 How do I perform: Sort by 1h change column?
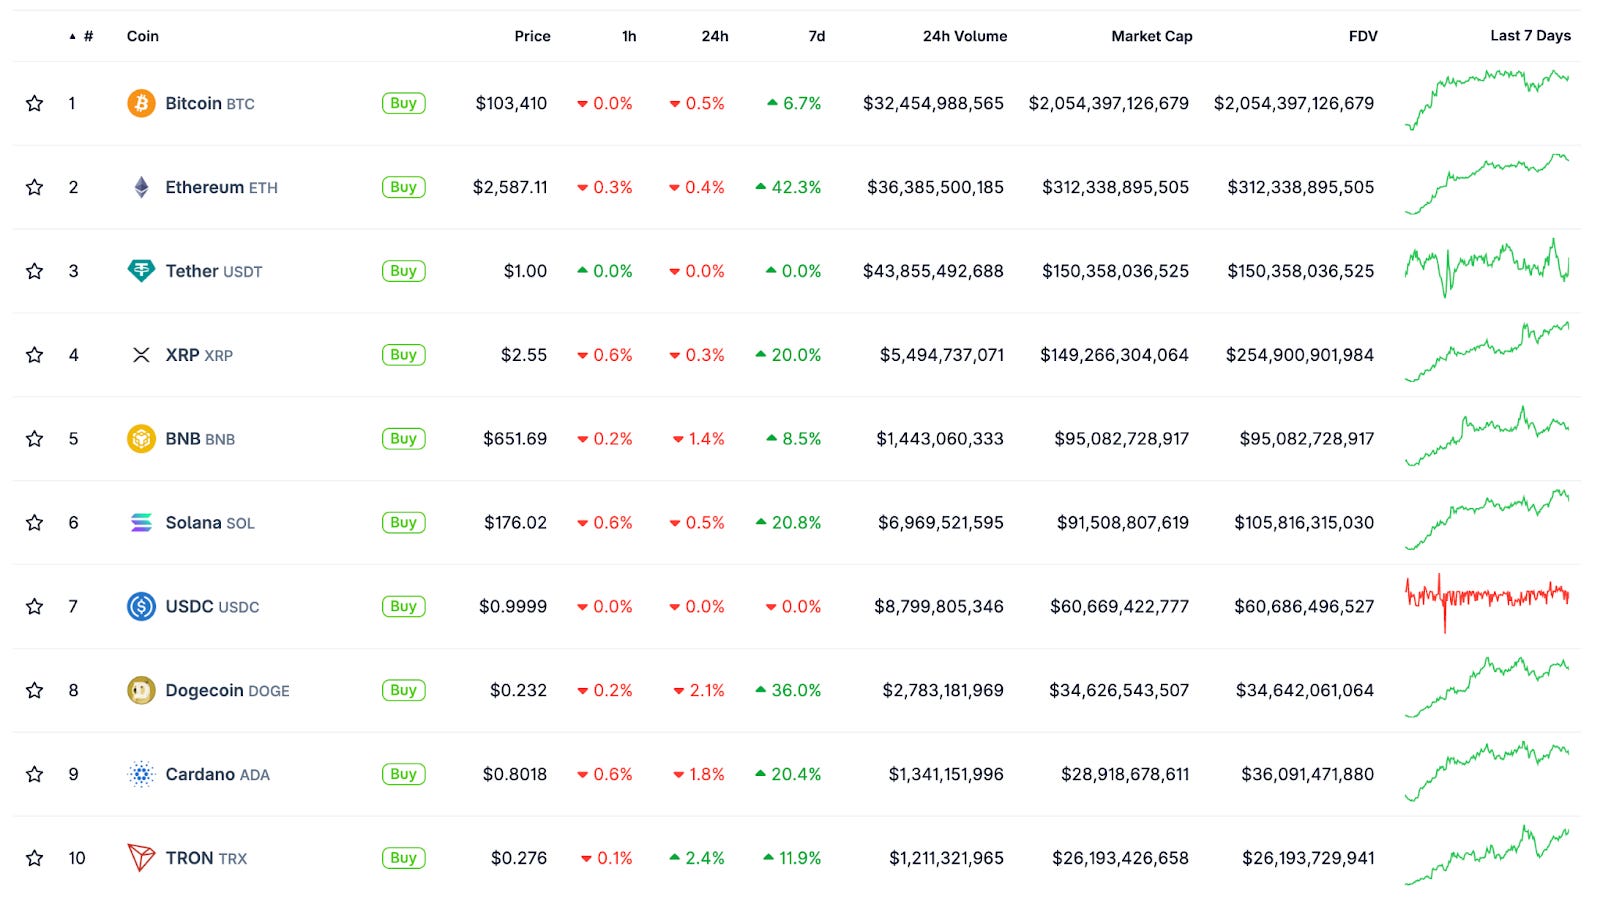pos(629,36)
